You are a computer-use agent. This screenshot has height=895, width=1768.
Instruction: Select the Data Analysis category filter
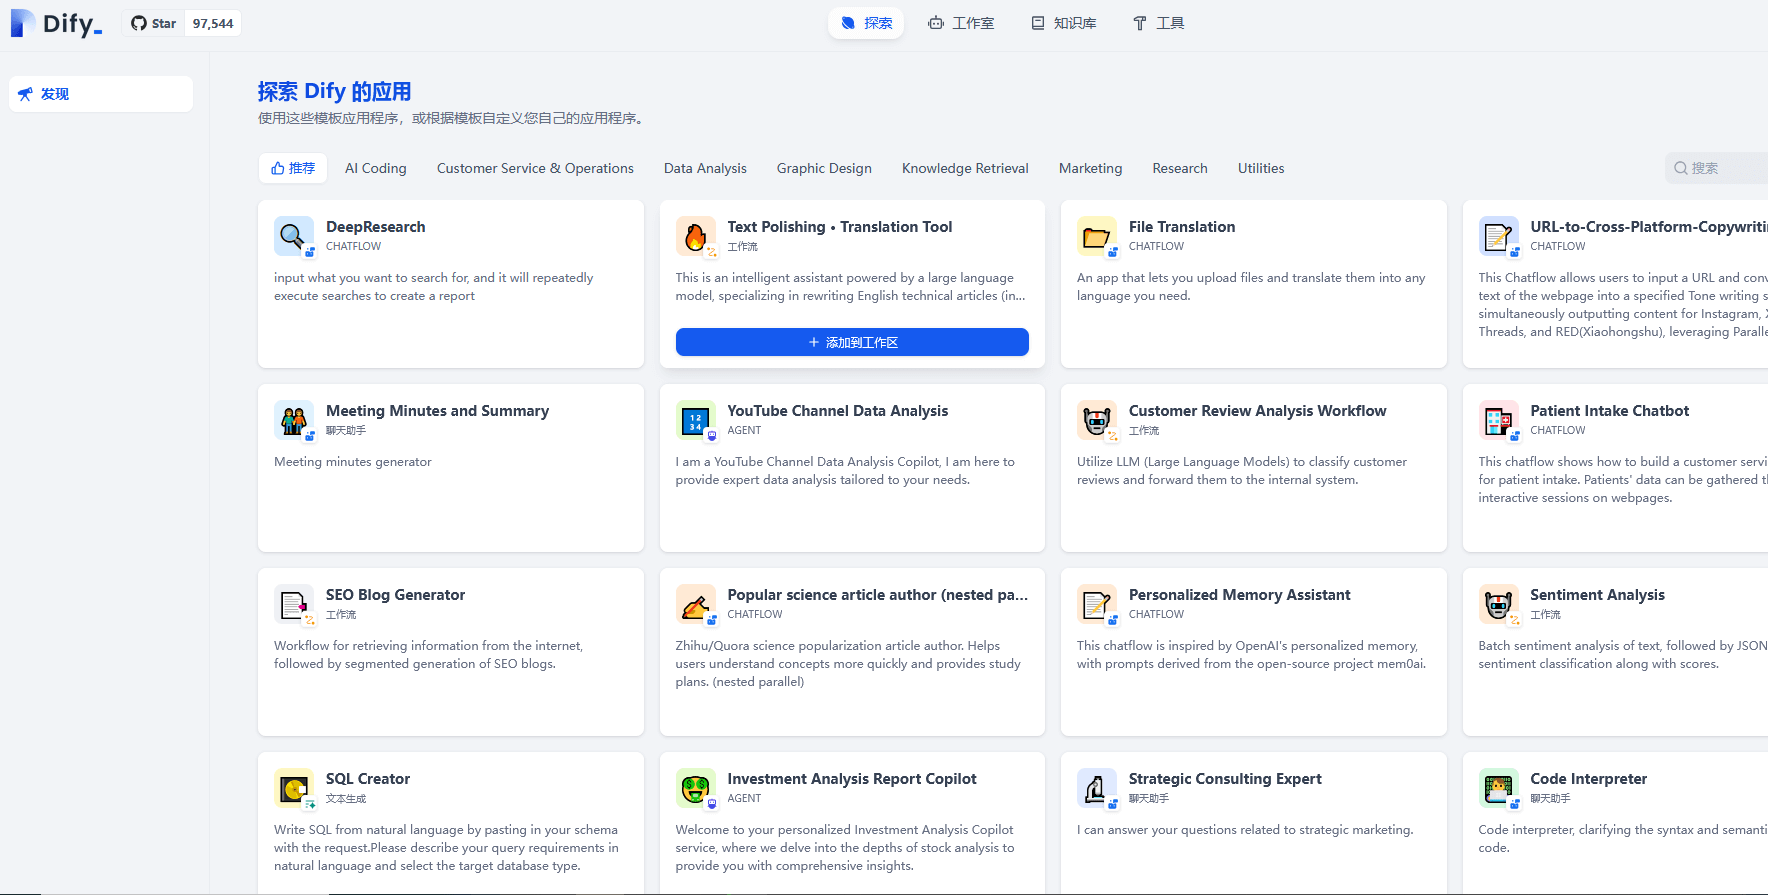tap(705, 168)
